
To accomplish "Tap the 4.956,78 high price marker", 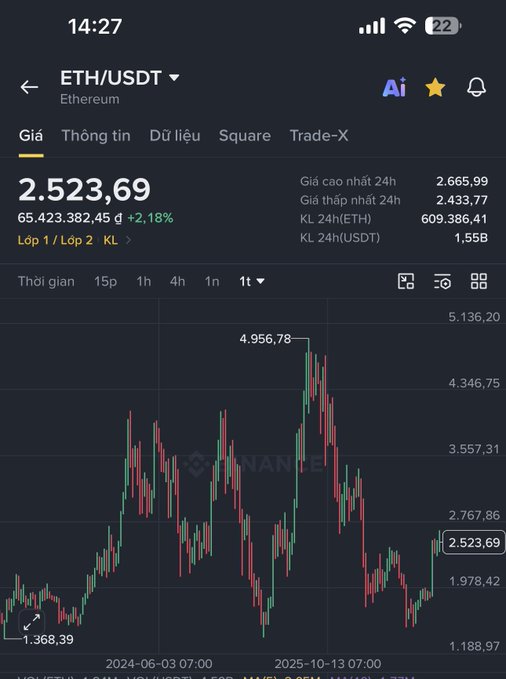I will tap(265, 339).
